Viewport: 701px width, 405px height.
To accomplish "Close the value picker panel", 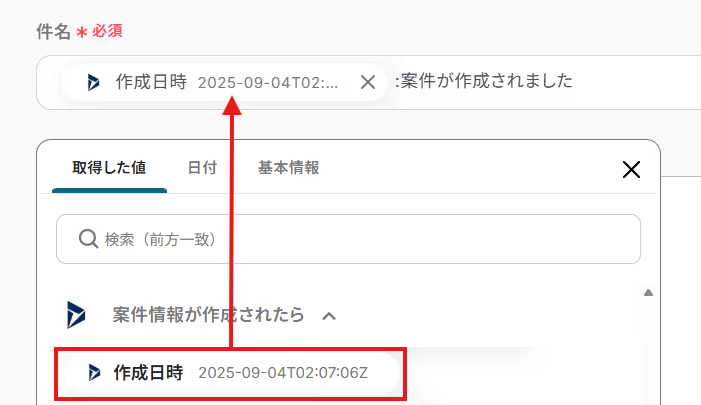I will (631, 169).
